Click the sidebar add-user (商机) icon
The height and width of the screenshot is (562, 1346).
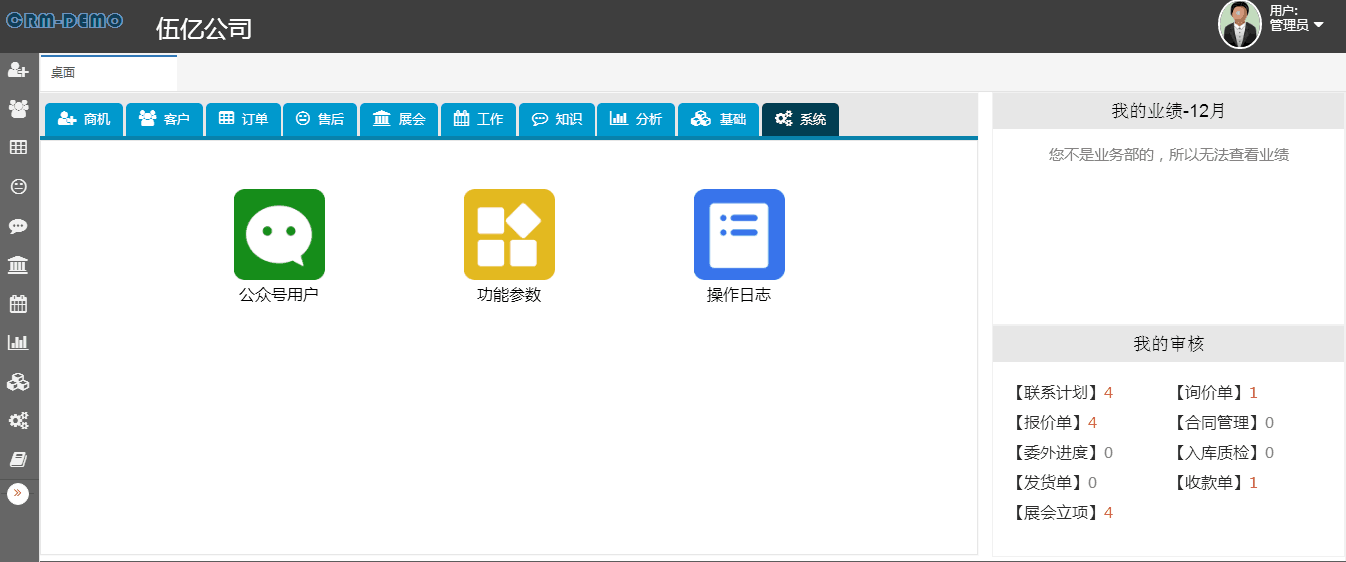(18, 70)
